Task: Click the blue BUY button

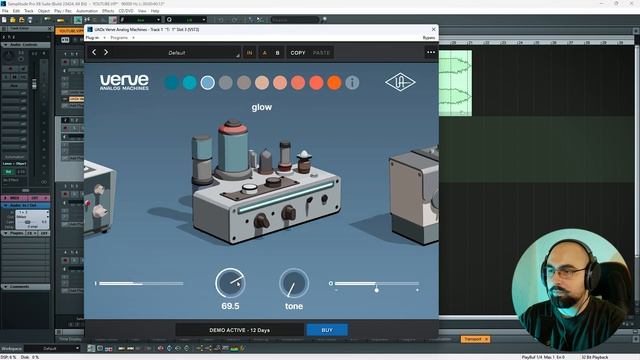Action: (327, 330)
